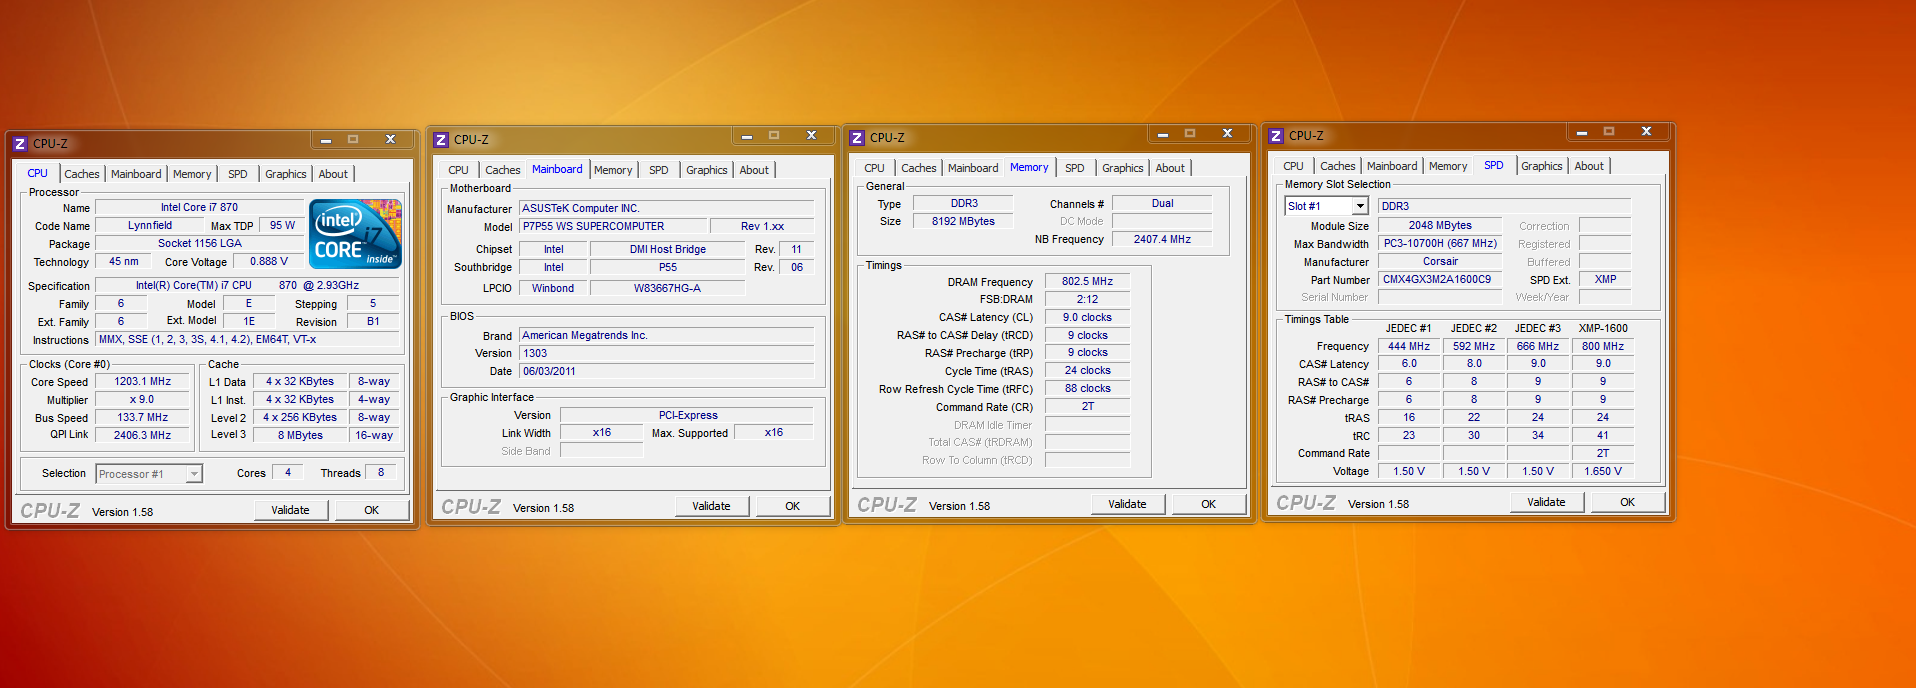The width and height of the screenshot is (1916, 688).
Task: Switch to Caches tab in CPU window
Action: (x=82, y=174)
